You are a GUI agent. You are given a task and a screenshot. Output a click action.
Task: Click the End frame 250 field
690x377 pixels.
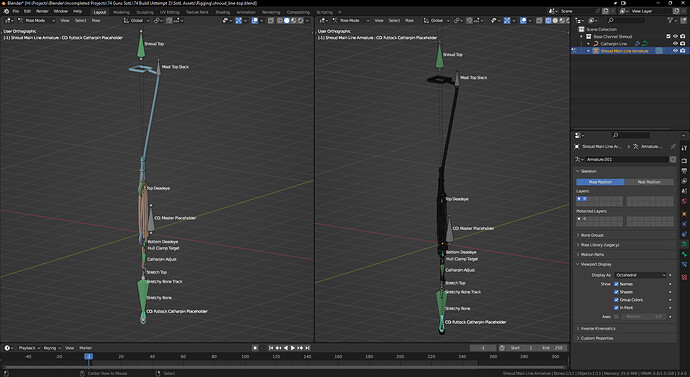click(x=552, y=348)
